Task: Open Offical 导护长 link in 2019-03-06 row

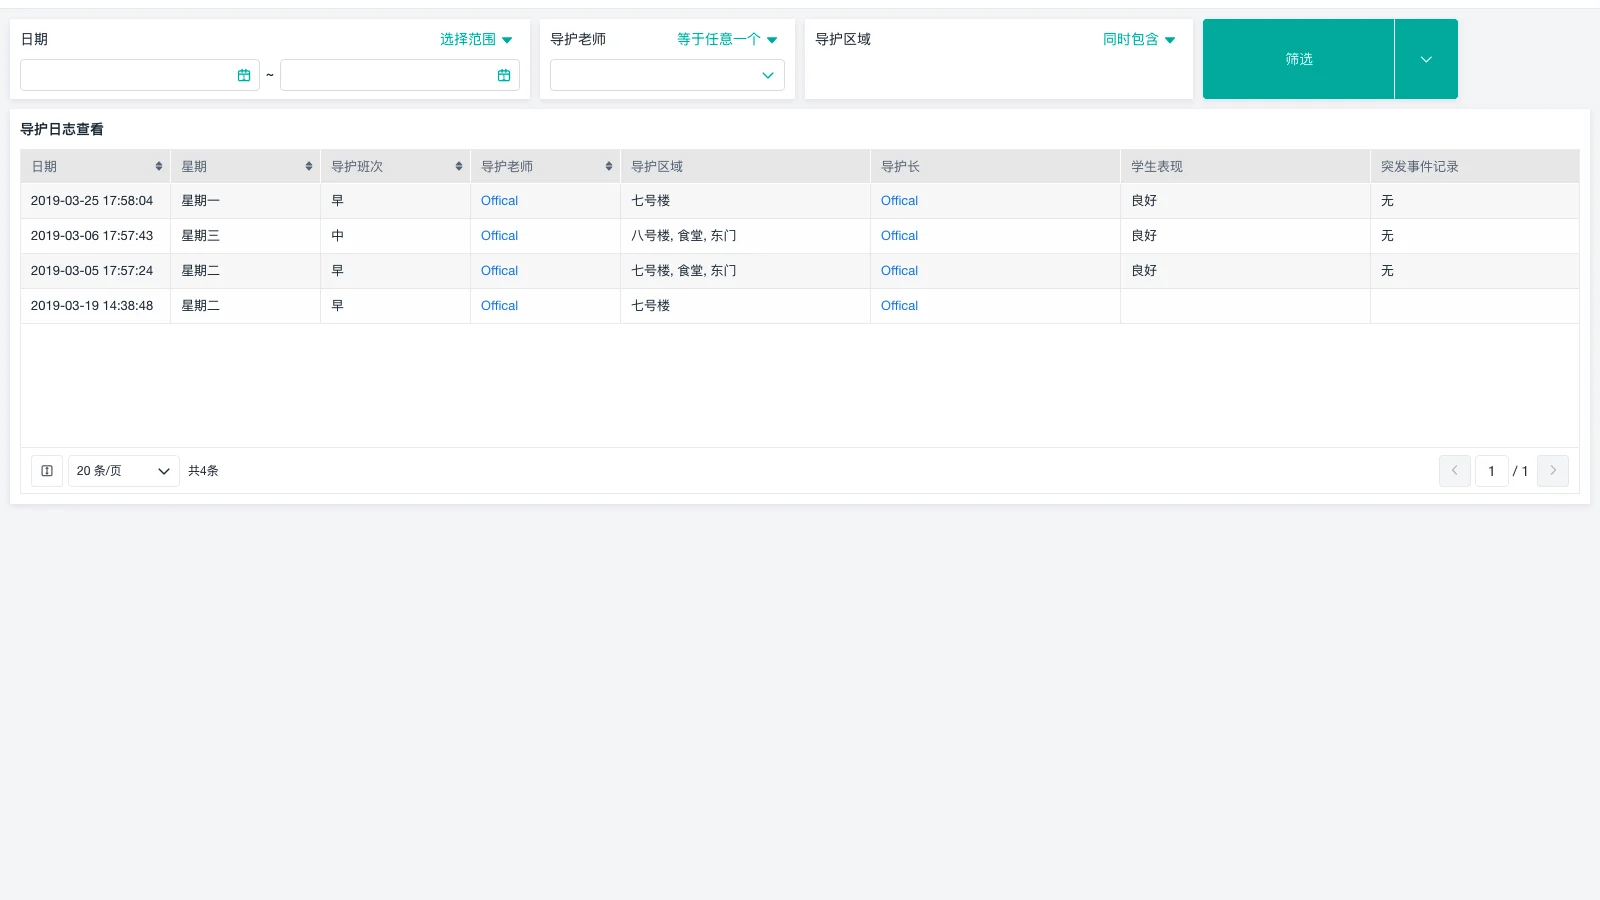Action: [x=899, y=236]
